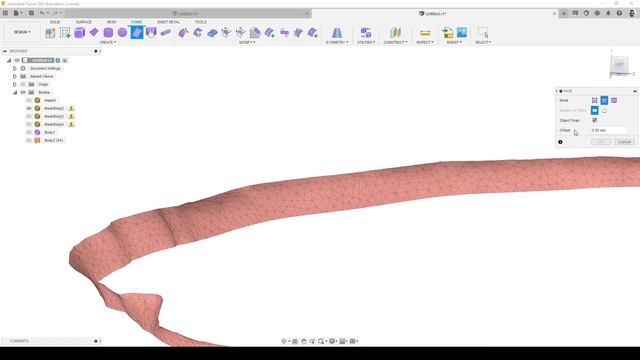Select the Plane form primitive tool
The height and width of the screenshot is (360, 640).
(x=94, y=32)
